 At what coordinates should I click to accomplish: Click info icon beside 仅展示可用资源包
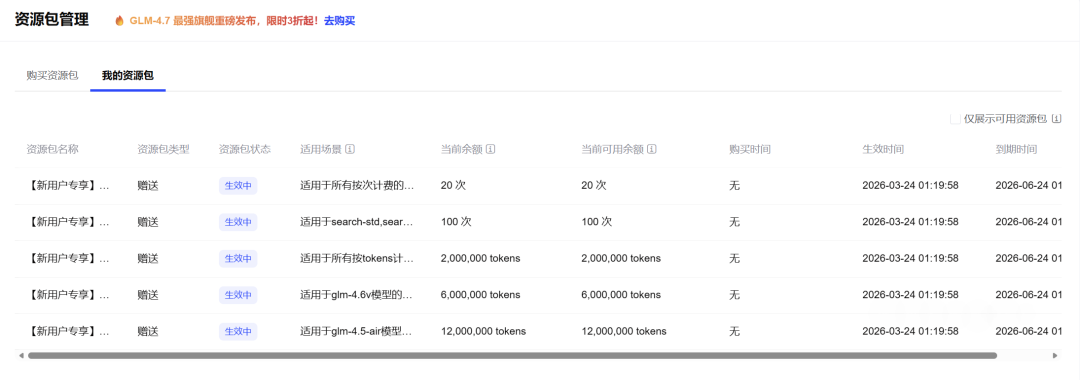(x=1057, y=119)
